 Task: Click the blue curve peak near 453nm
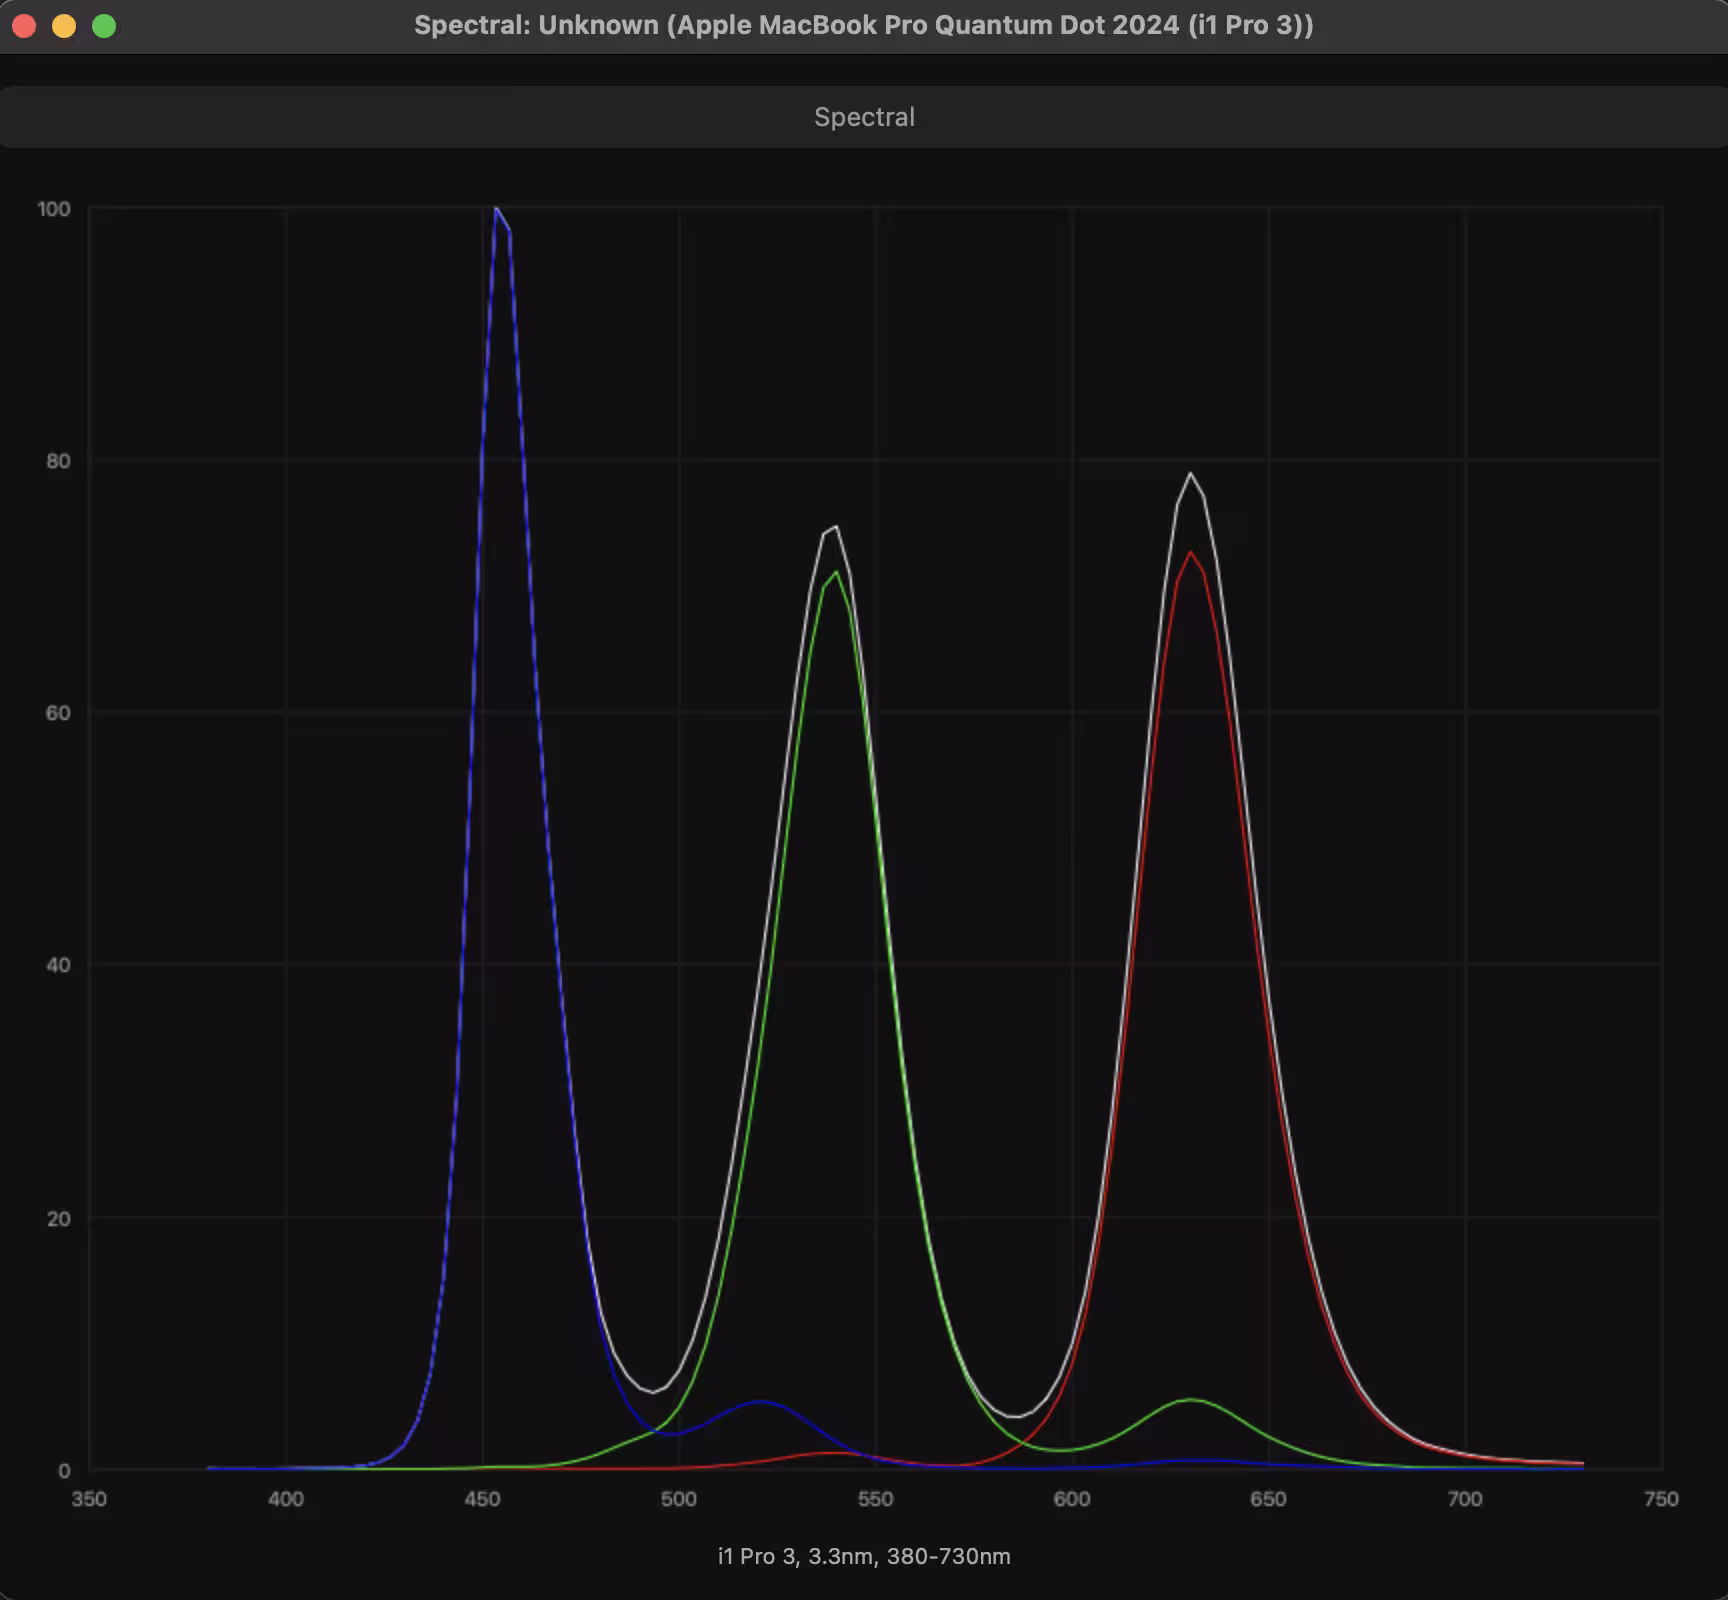click(x=496, y=209)
